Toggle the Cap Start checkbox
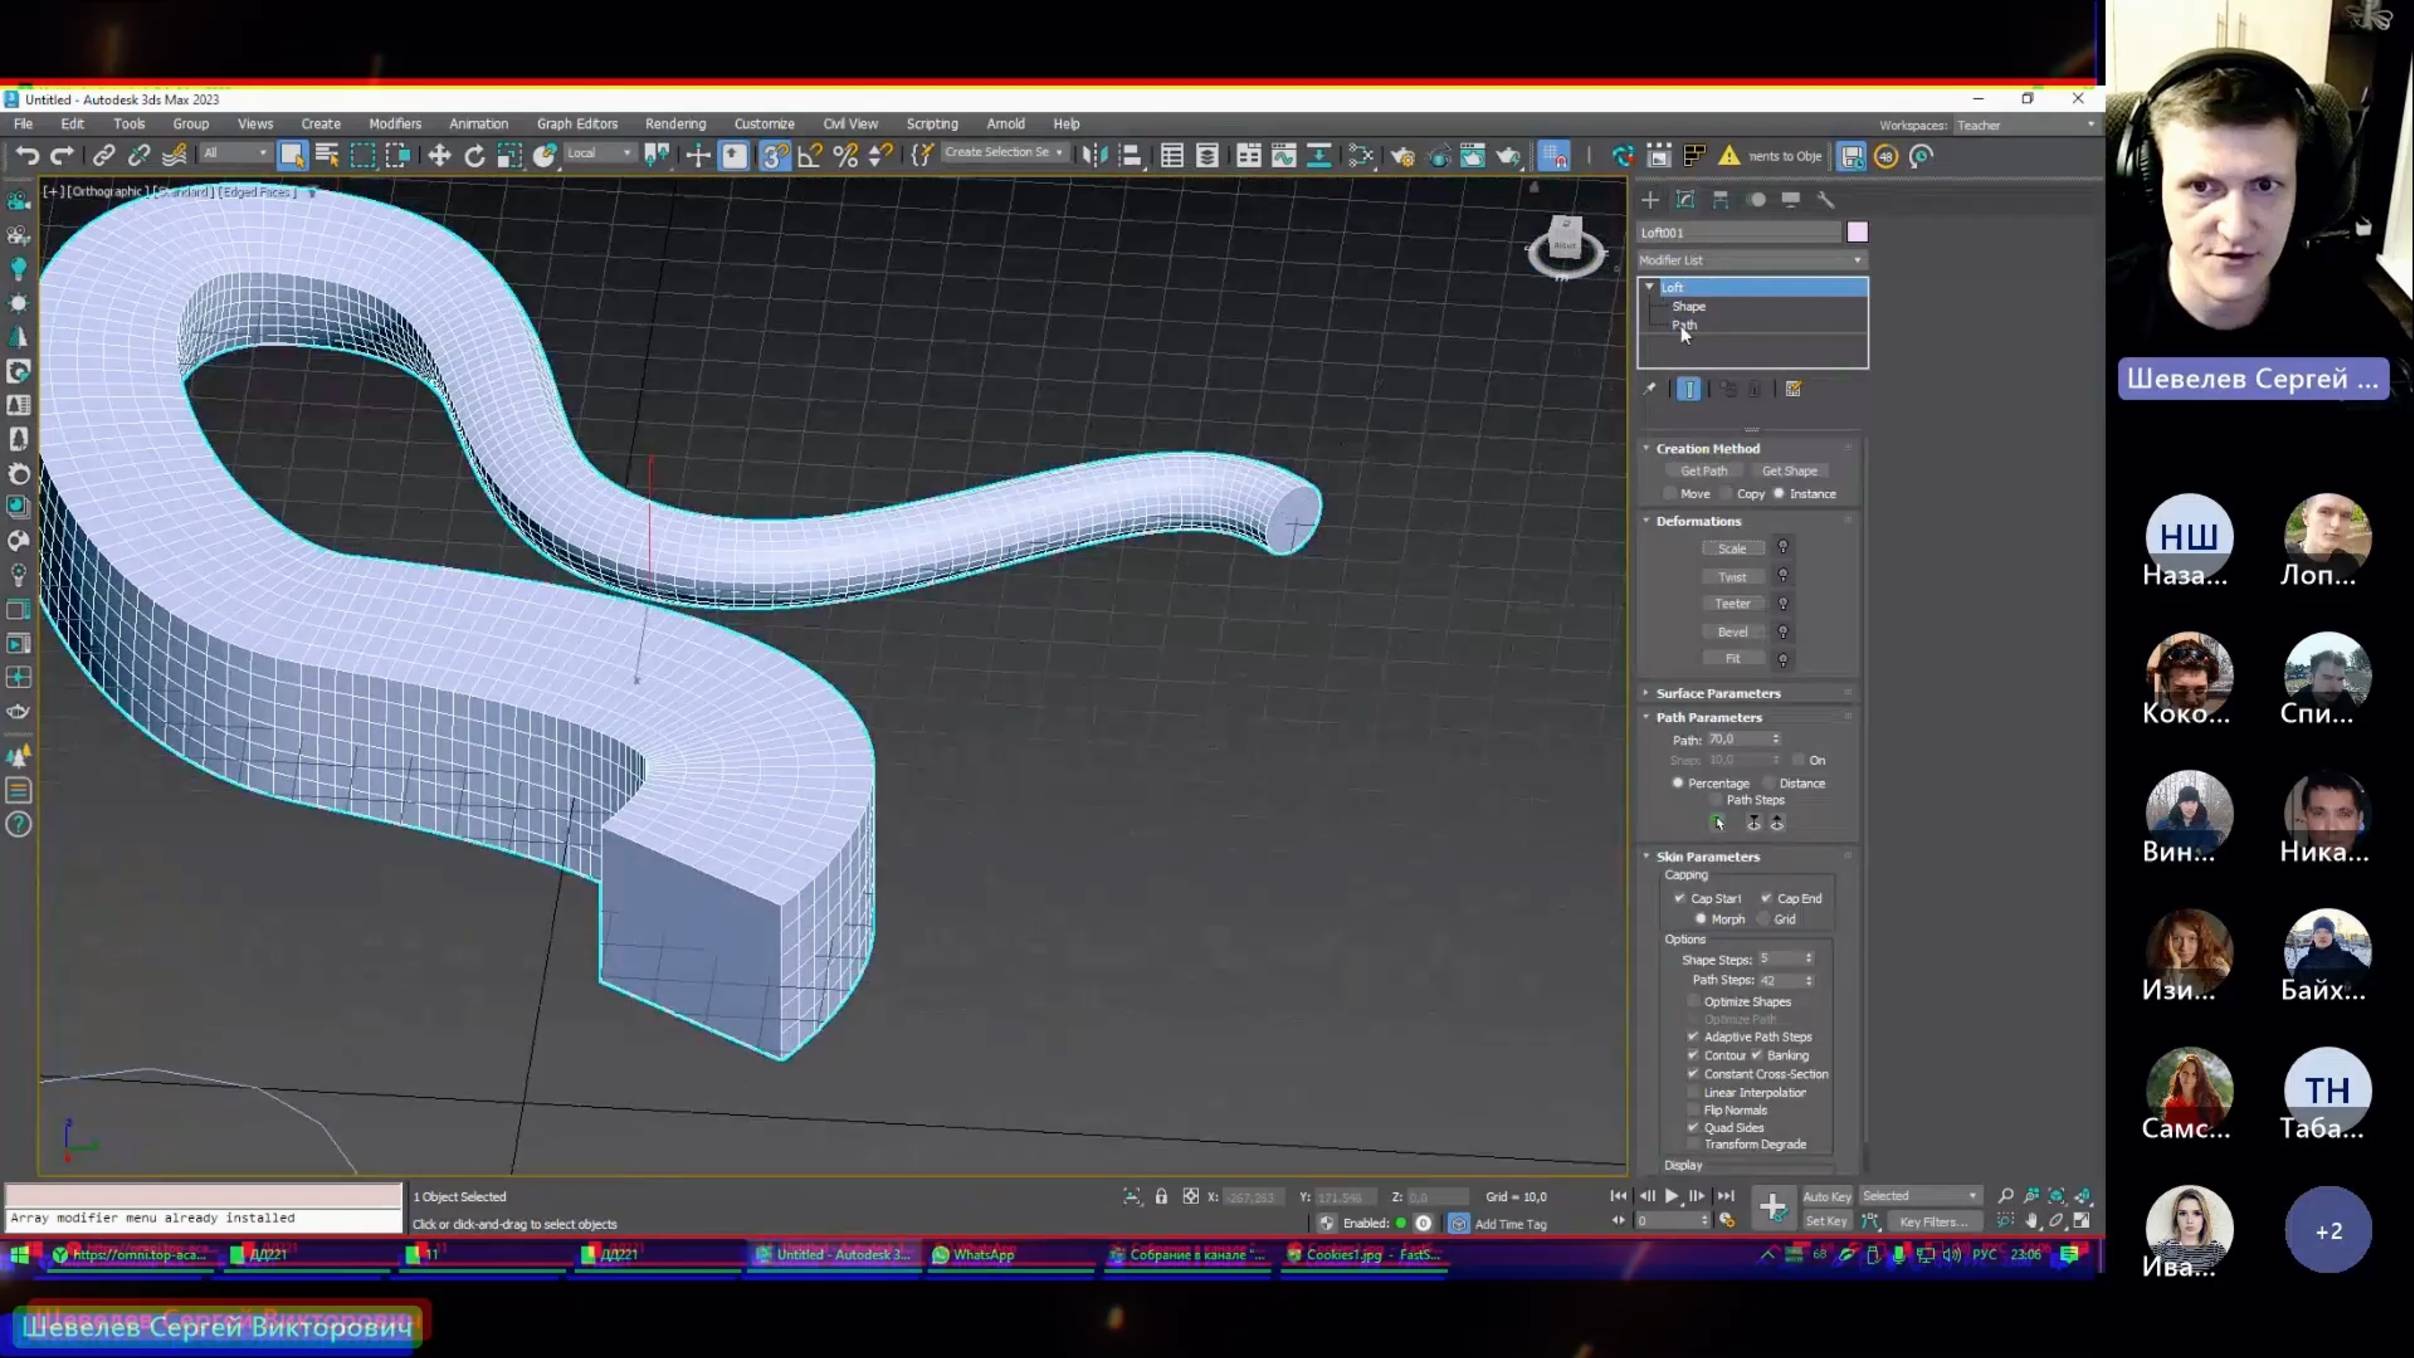 (x=1680, y=898)
